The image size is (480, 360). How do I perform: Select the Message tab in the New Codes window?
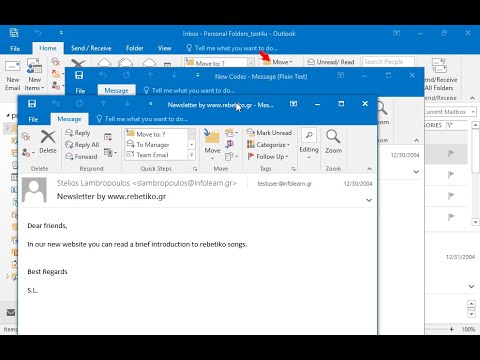pyautogui.click(x=116, y=90)
